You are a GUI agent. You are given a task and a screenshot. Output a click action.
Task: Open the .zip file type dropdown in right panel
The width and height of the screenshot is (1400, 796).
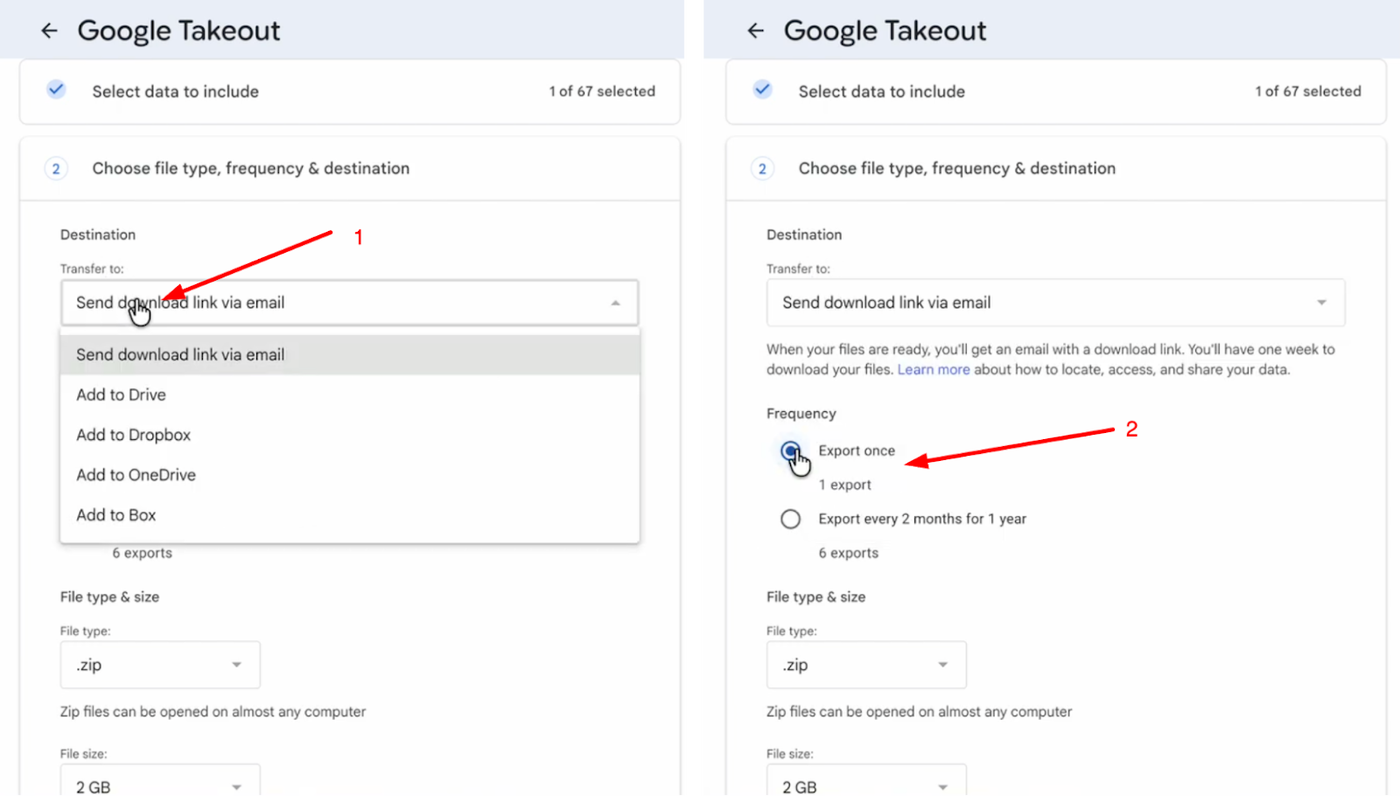[x=866, y=665]
